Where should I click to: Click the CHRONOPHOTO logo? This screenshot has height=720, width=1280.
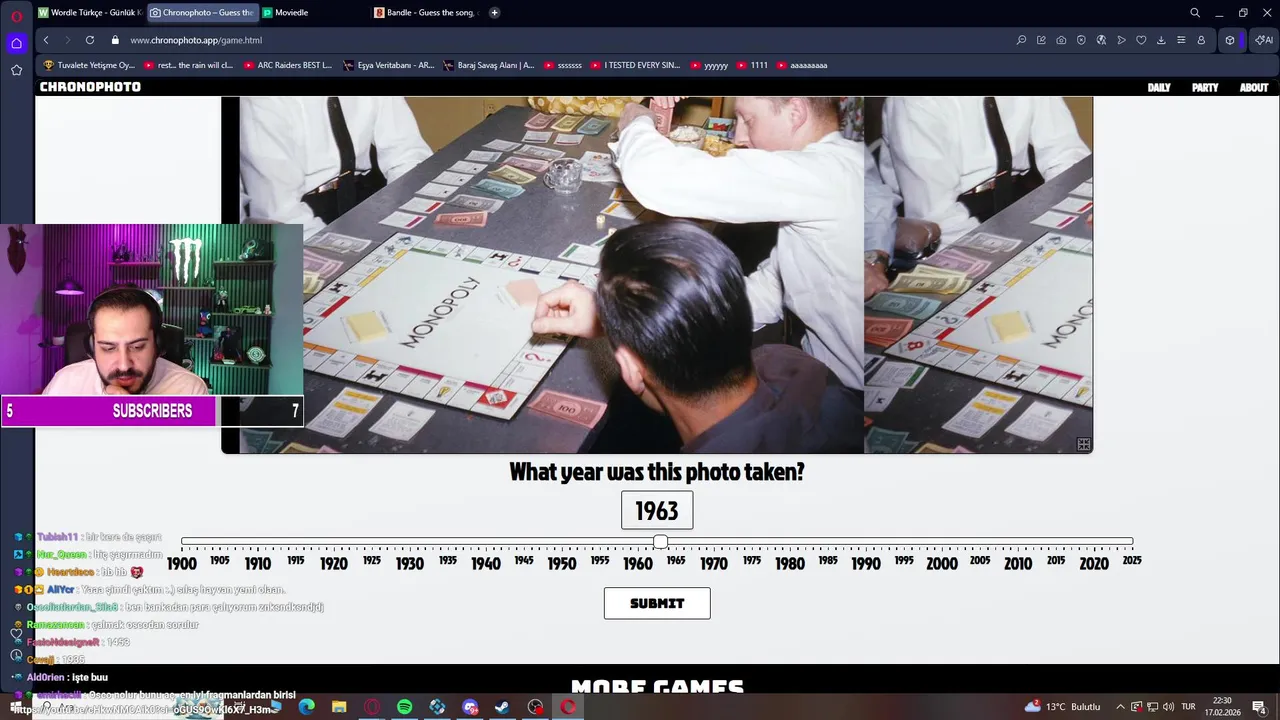(x=90, y=87)
